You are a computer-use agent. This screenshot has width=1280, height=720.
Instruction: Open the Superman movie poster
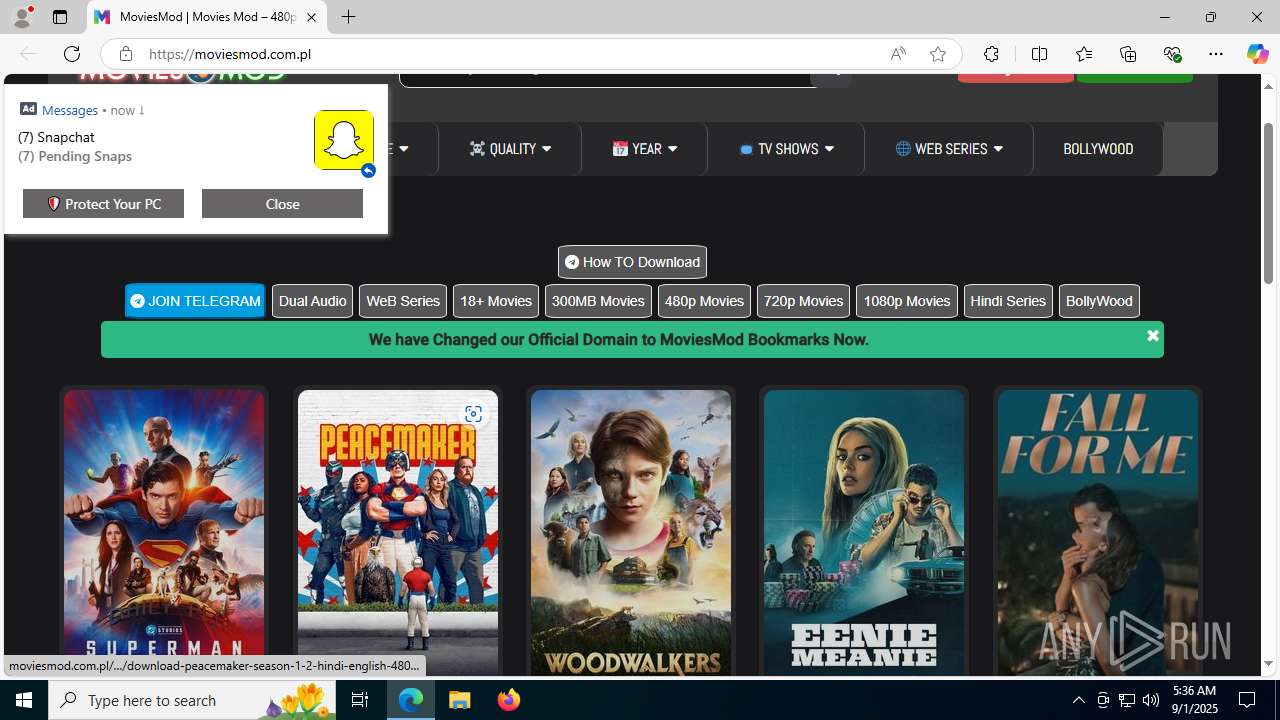[164, 533]
